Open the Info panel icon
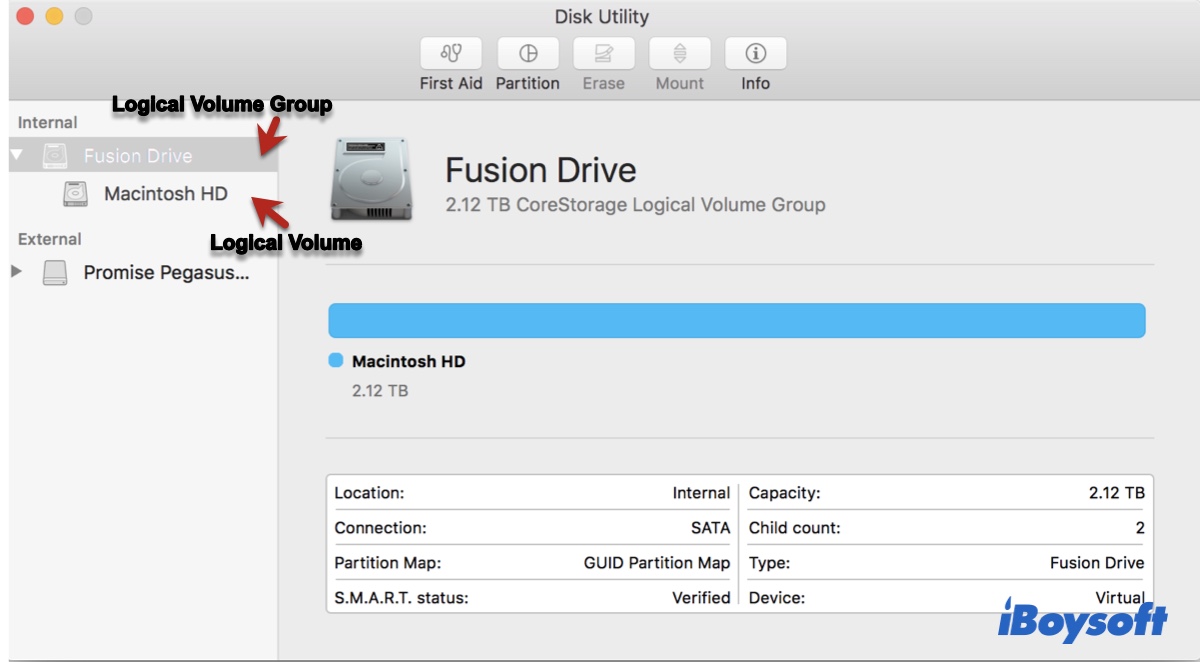1200x662 pixels. pyautogui.click(x=755, y=53)
